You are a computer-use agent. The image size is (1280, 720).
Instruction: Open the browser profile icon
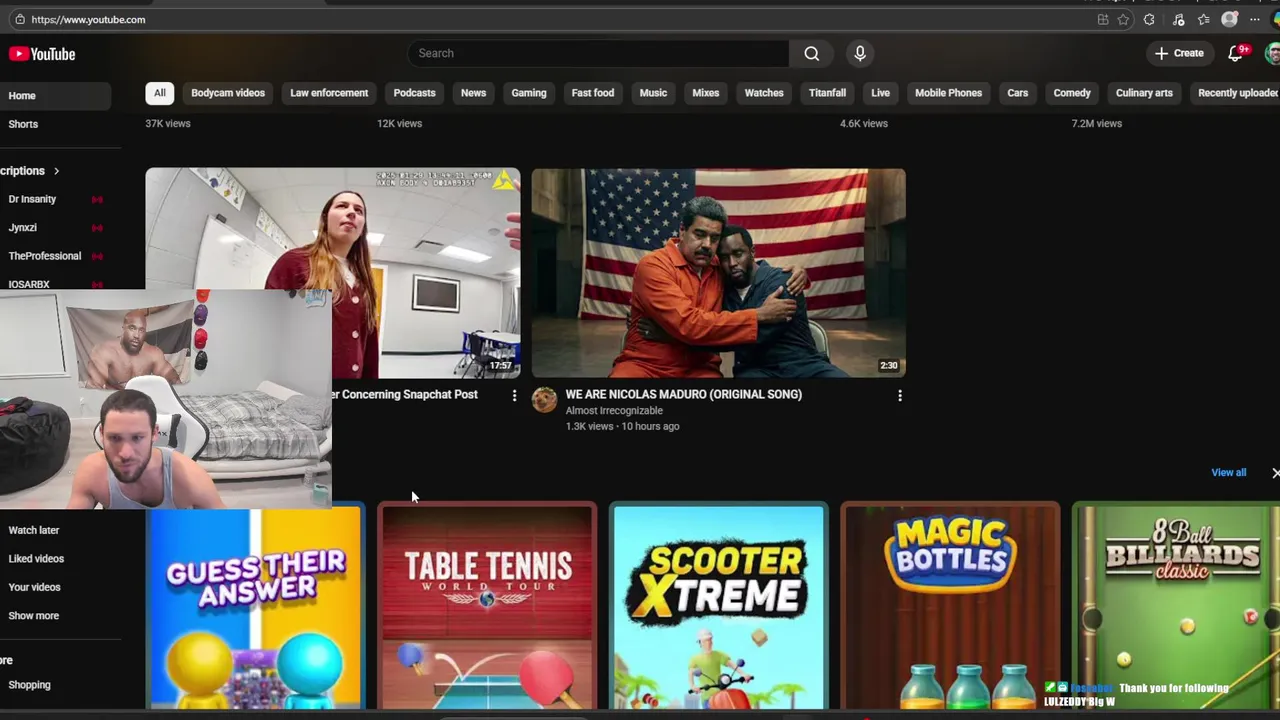(1230, 19)
